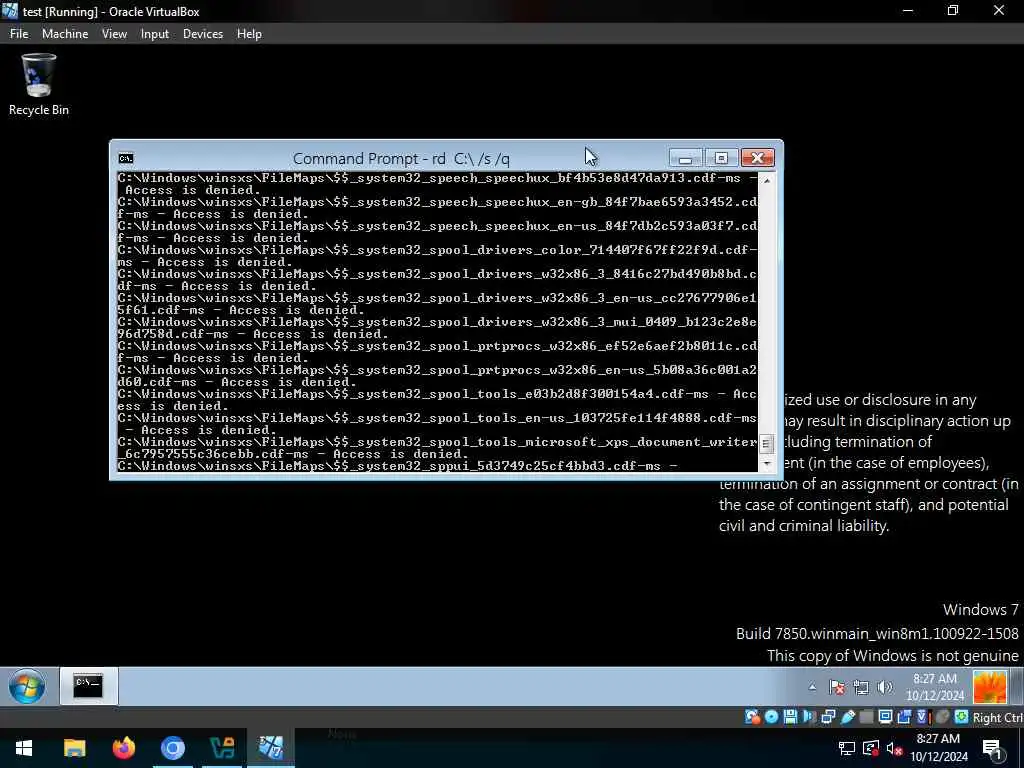The height and width of the screenshot is (768, 1024).
Task: Click the guest clock showing 8:27 AM
Action: [935, 687]
